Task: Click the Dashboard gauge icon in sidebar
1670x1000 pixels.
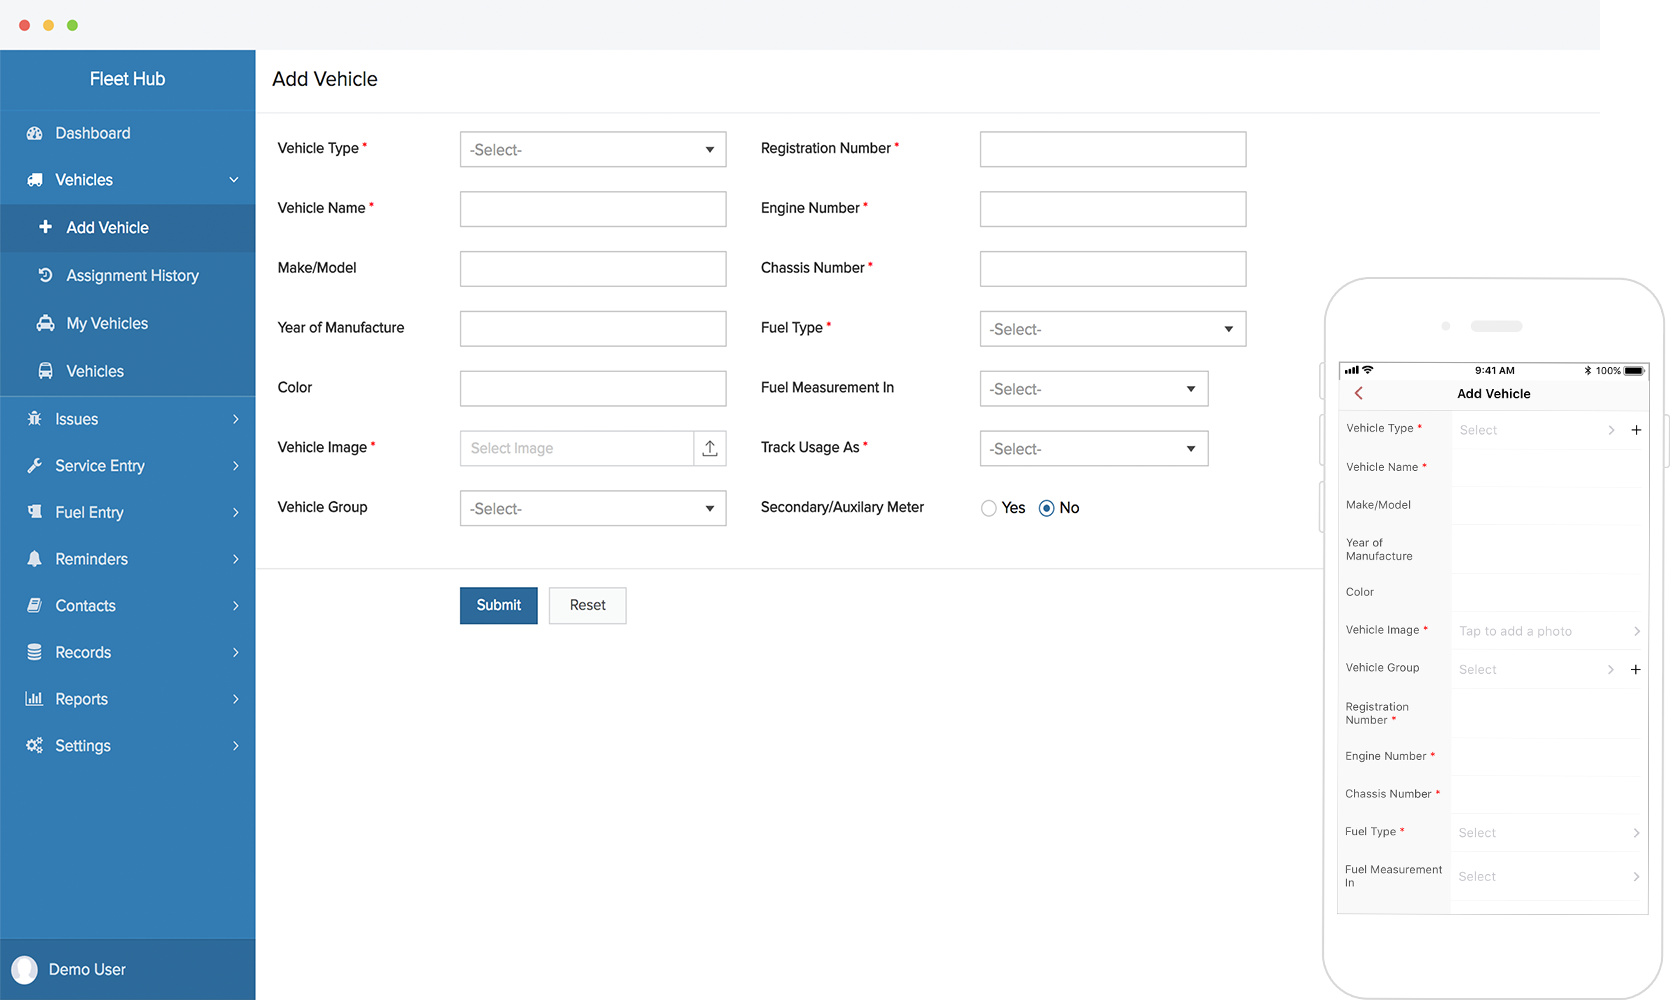Action: tap(34, 133)
